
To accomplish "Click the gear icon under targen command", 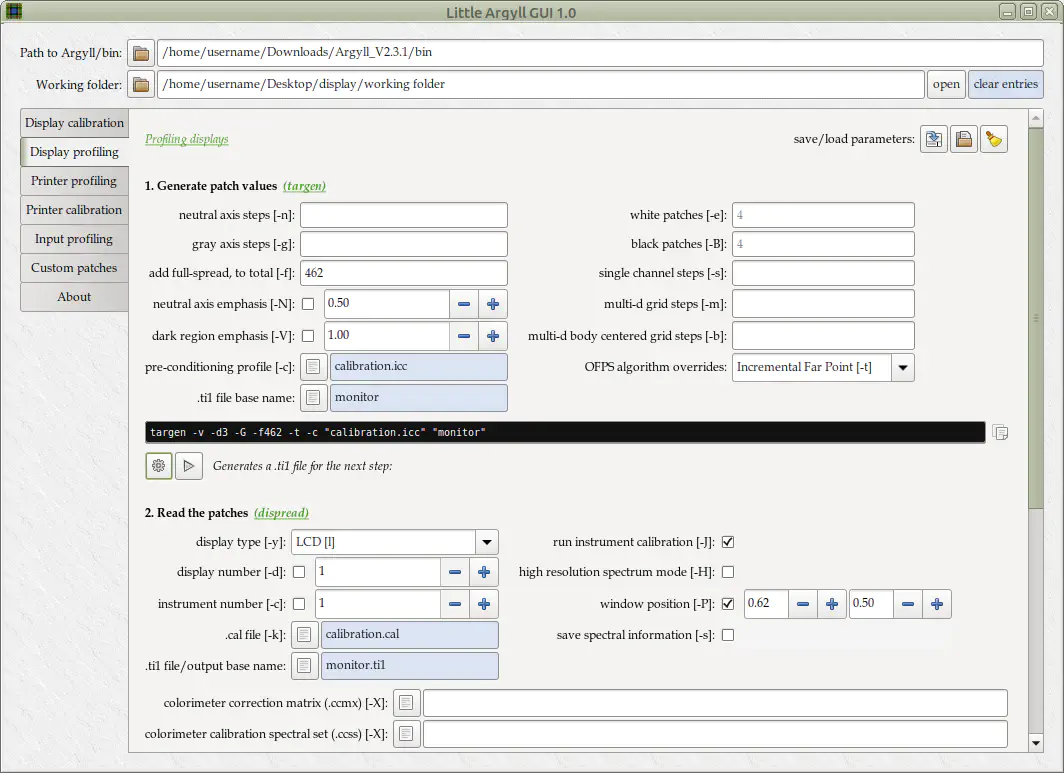I will click(x=159, y=466).
